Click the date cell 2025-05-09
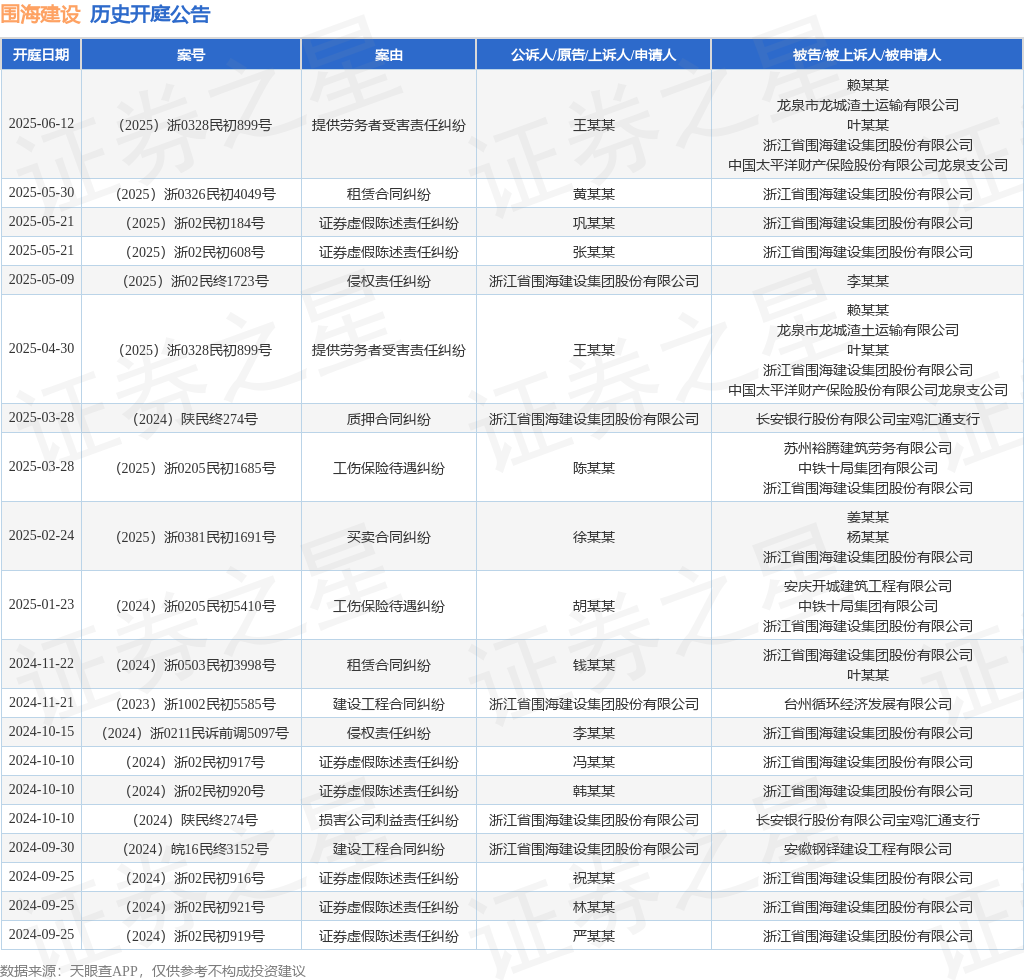1024x980 pixels. (x=41, y=279)
